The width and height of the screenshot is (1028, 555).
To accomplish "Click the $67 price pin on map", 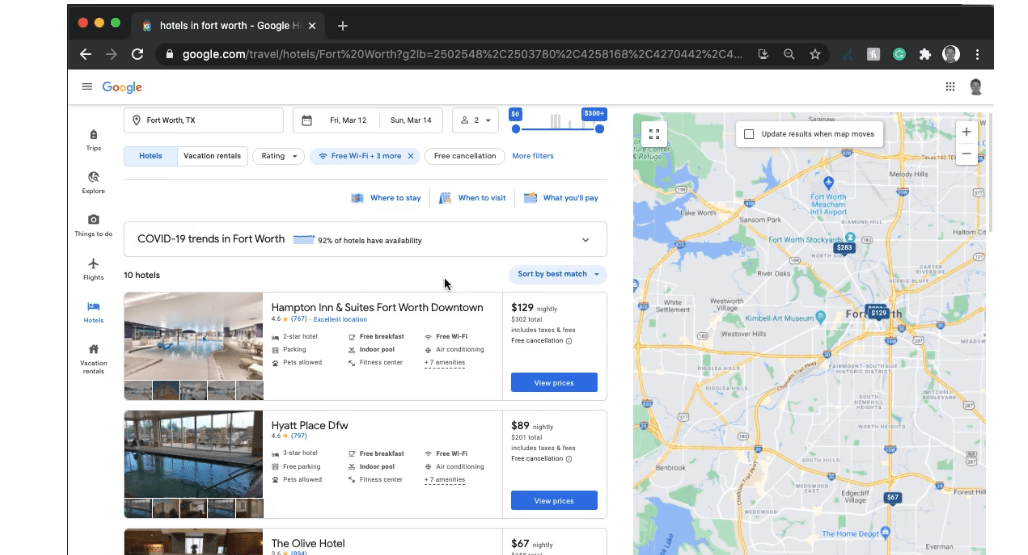I will pyautogui.click(x=892, y=498).
